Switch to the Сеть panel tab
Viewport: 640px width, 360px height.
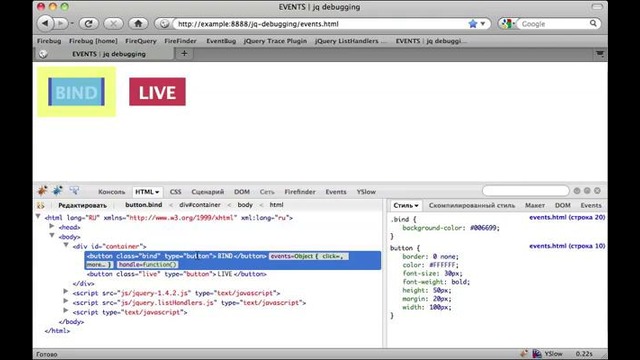(267, 192)
